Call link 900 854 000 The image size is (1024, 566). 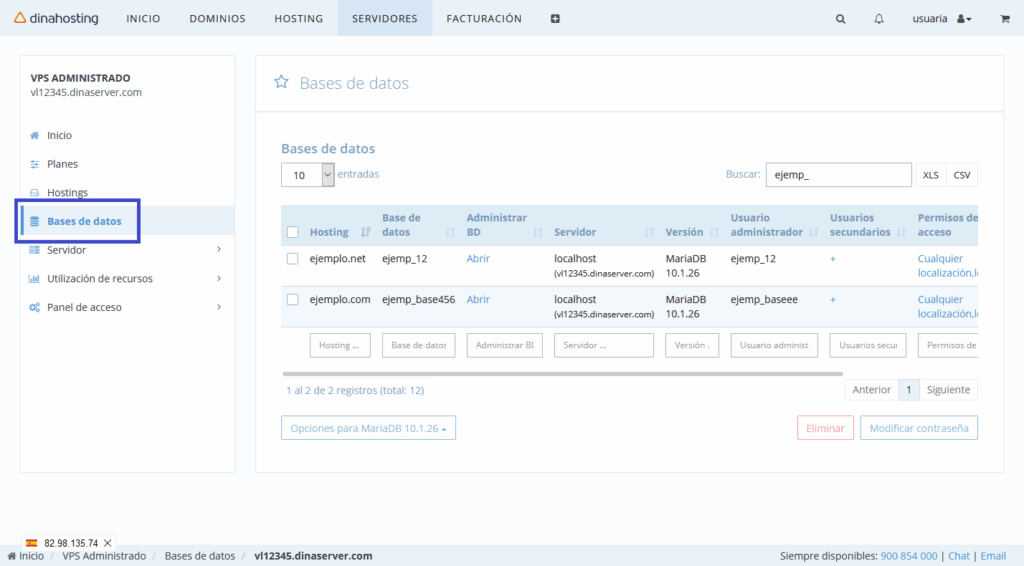tap(908, 556)
